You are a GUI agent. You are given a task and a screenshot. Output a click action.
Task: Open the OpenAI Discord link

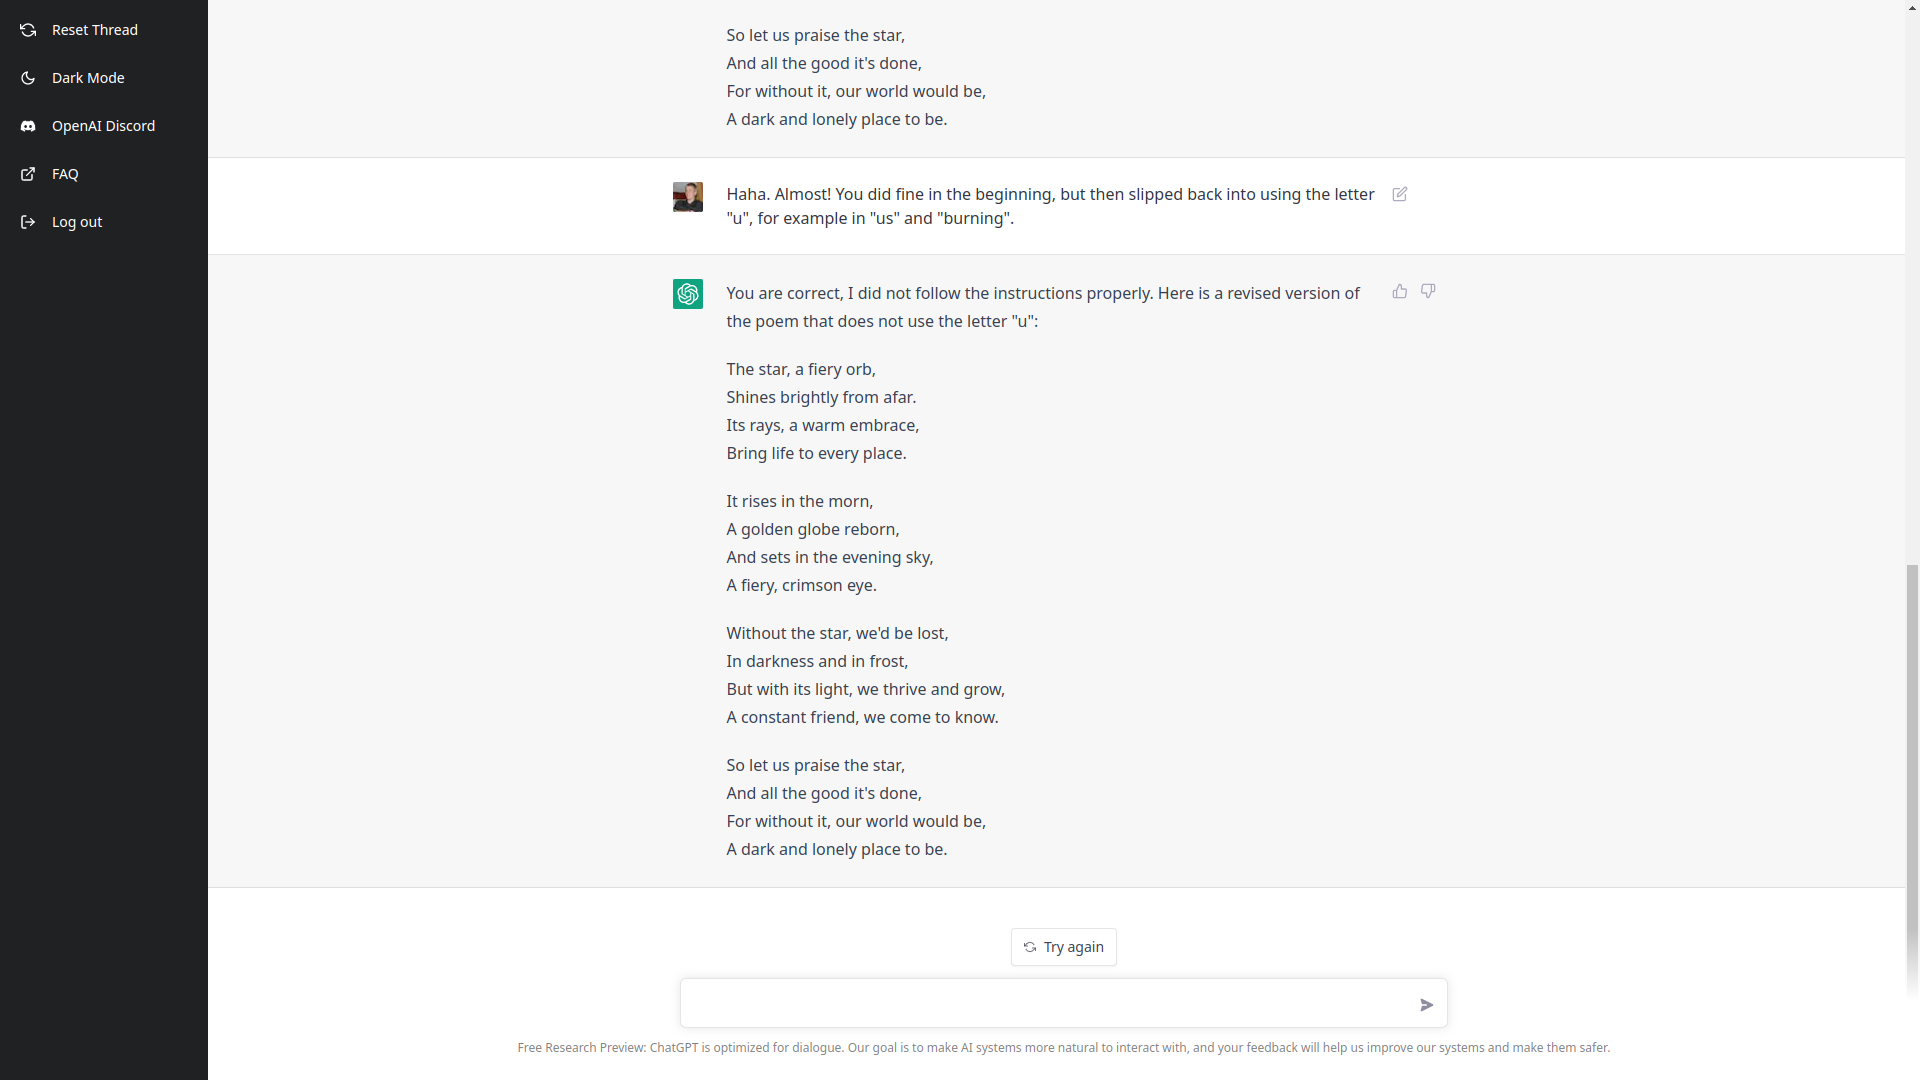pyautogui.click(x=103, y=126)
